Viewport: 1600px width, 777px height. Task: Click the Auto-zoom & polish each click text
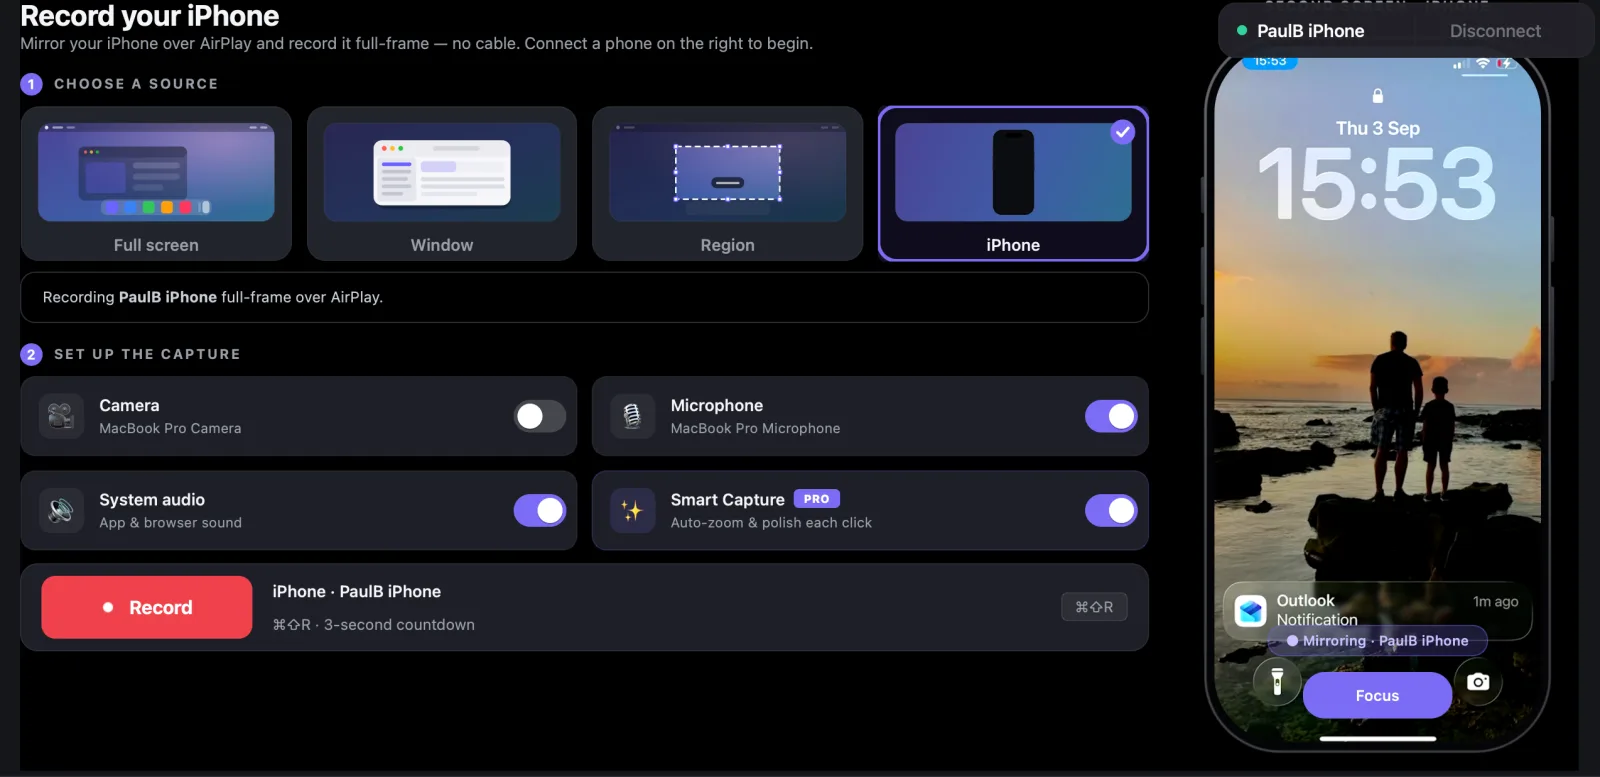click(771, 522)
